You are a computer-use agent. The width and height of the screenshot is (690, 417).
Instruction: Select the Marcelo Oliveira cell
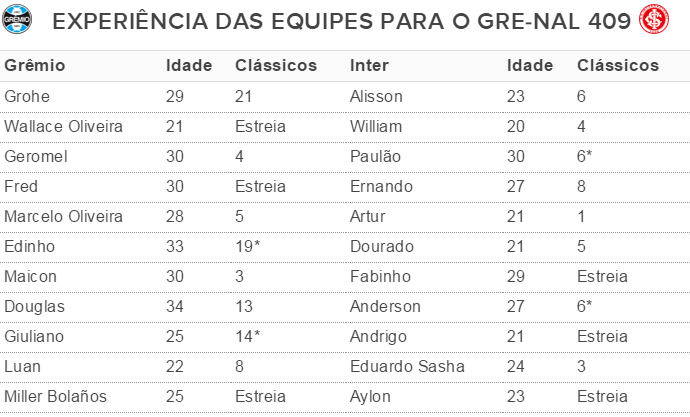click(x=63, y=216)
